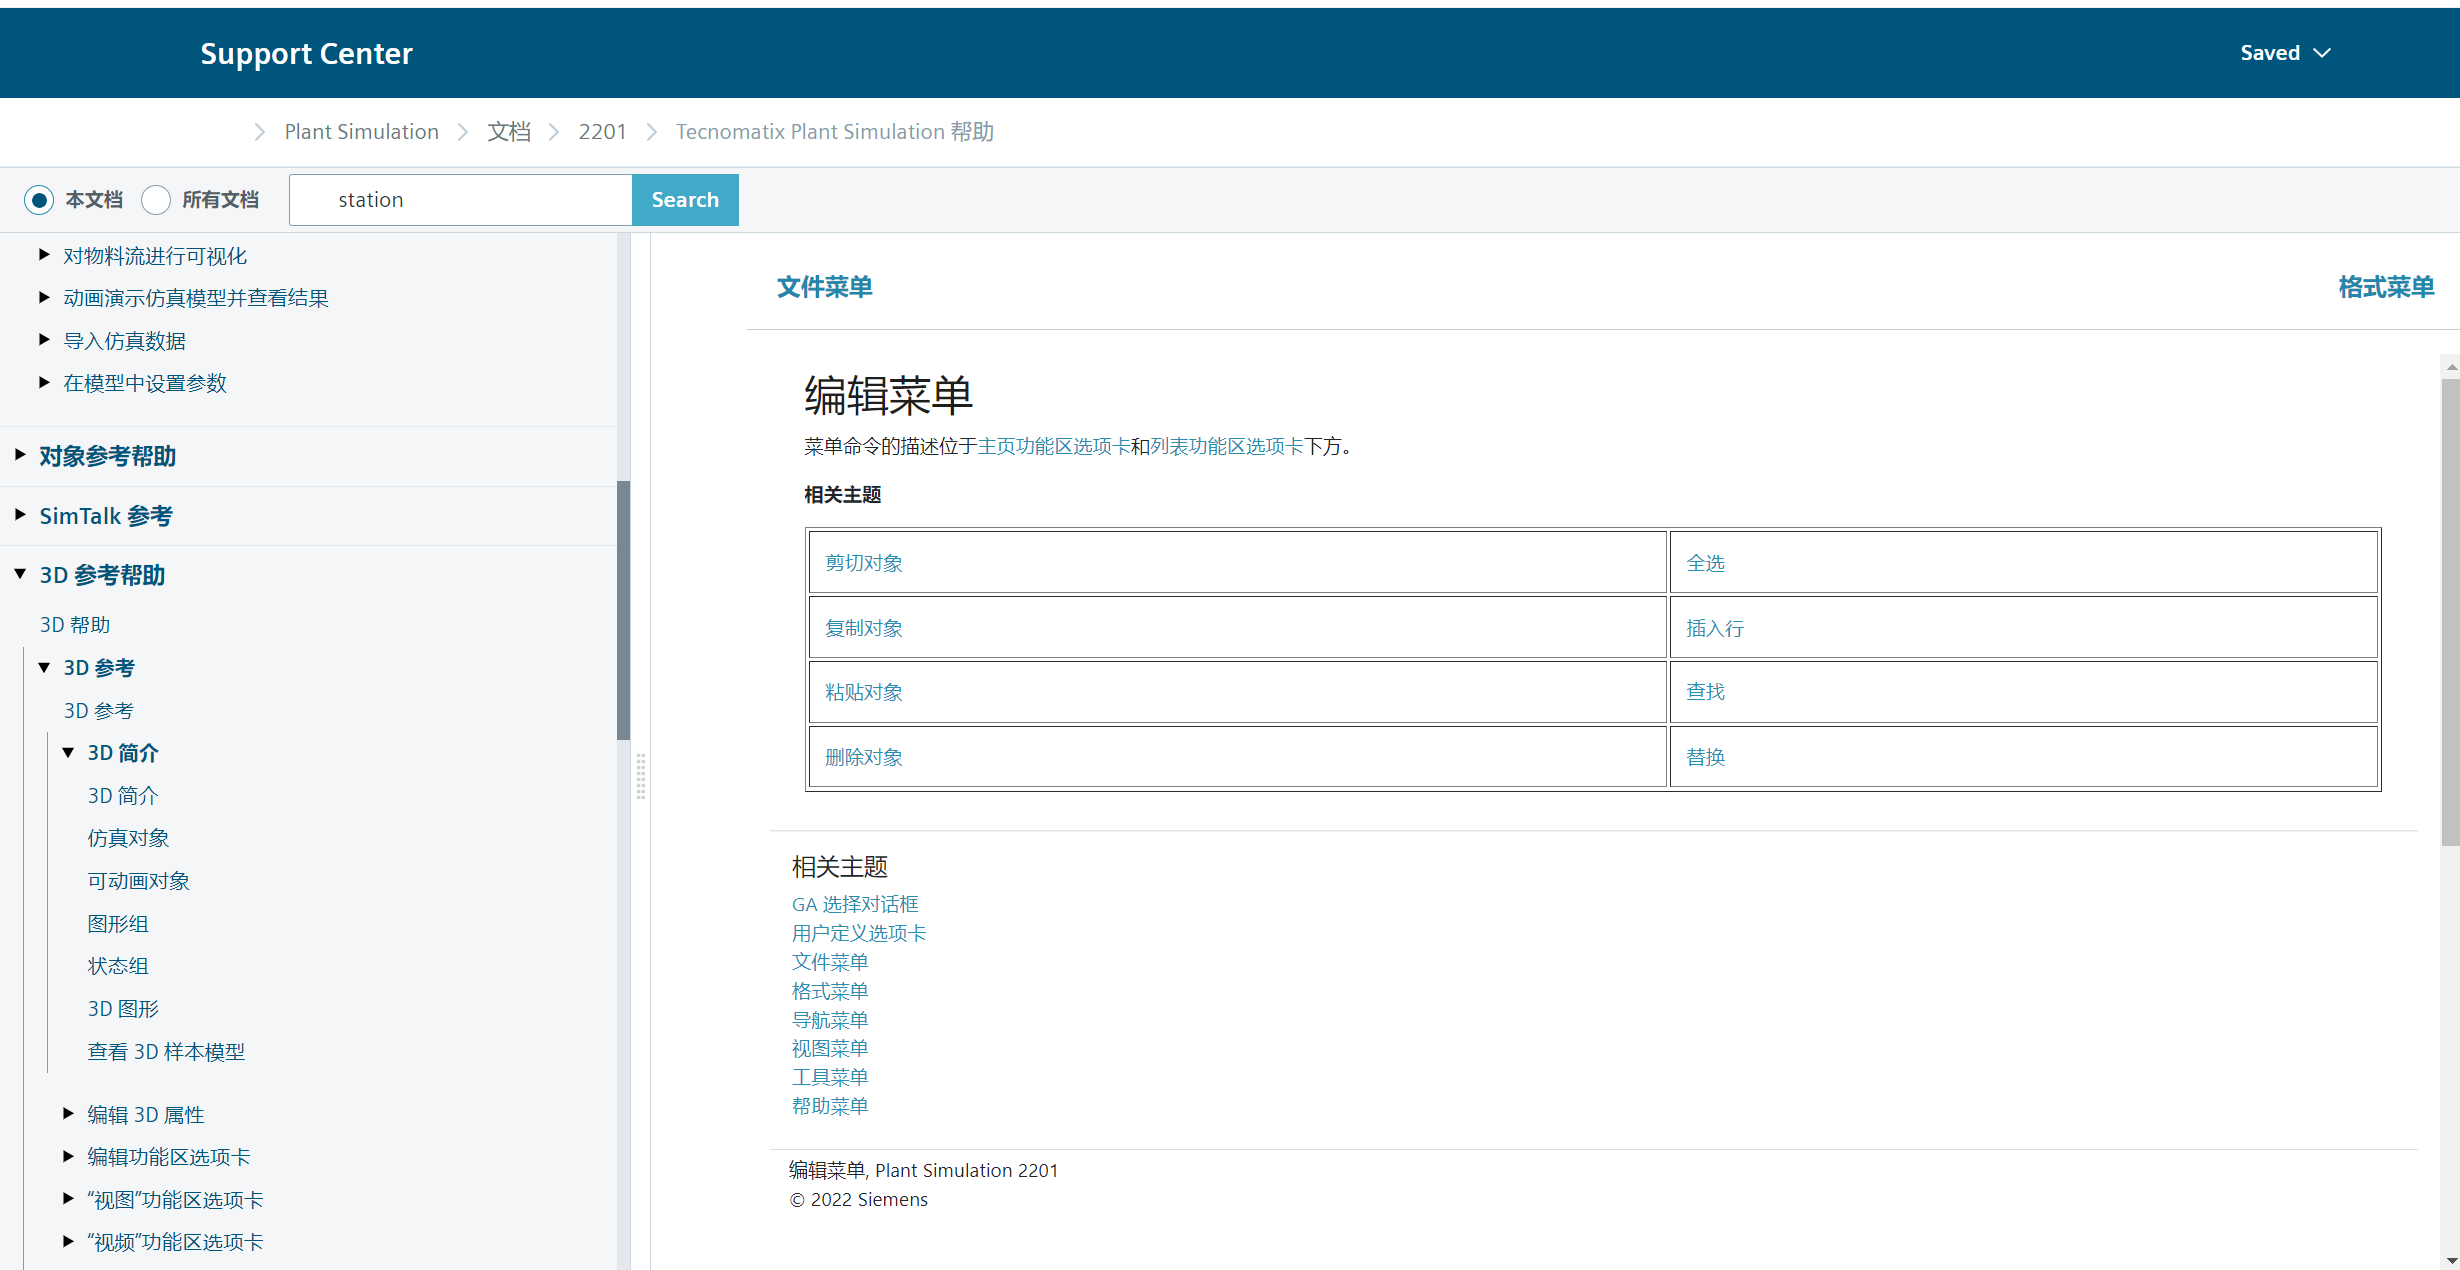This screenshot has width=2460, height=1270.
Task: Click the panel splitter drag handle
Action: click(641, 777)
